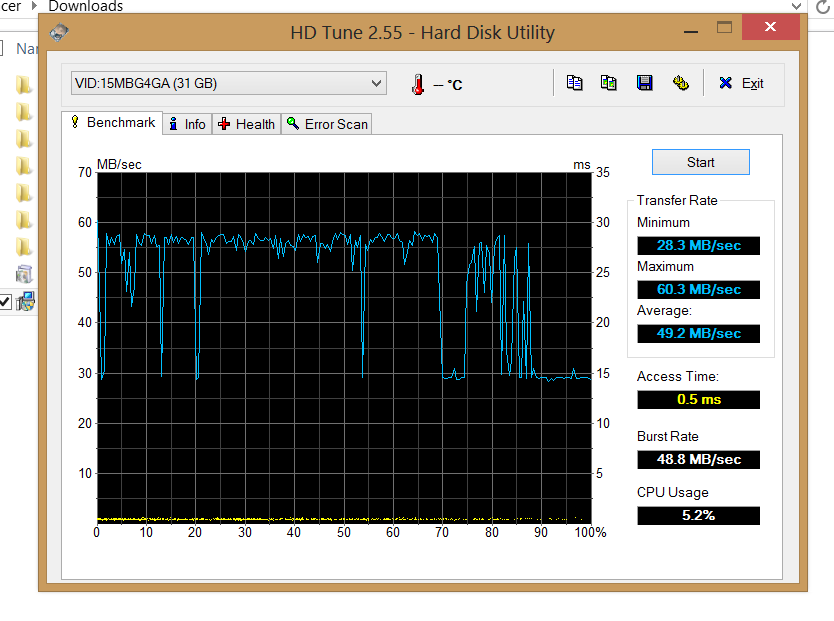Switch to the Benchmark tab
Image resolution: width=834 pixels, height=621 pixels.
(113, 123)
